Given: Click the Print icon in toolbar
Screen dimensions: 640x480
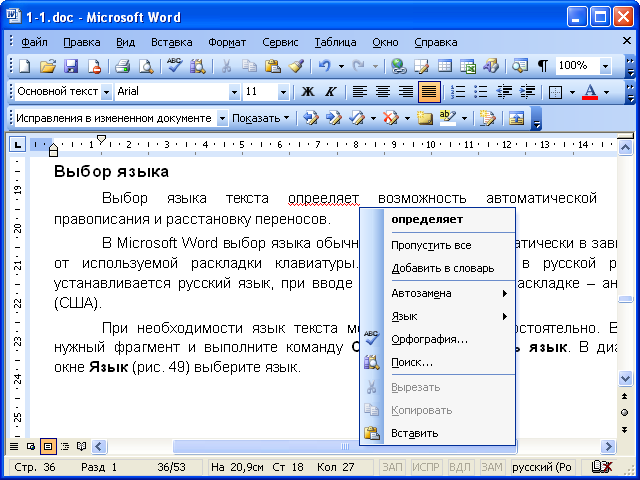Looking at the screenshot, I should [122, 66].
